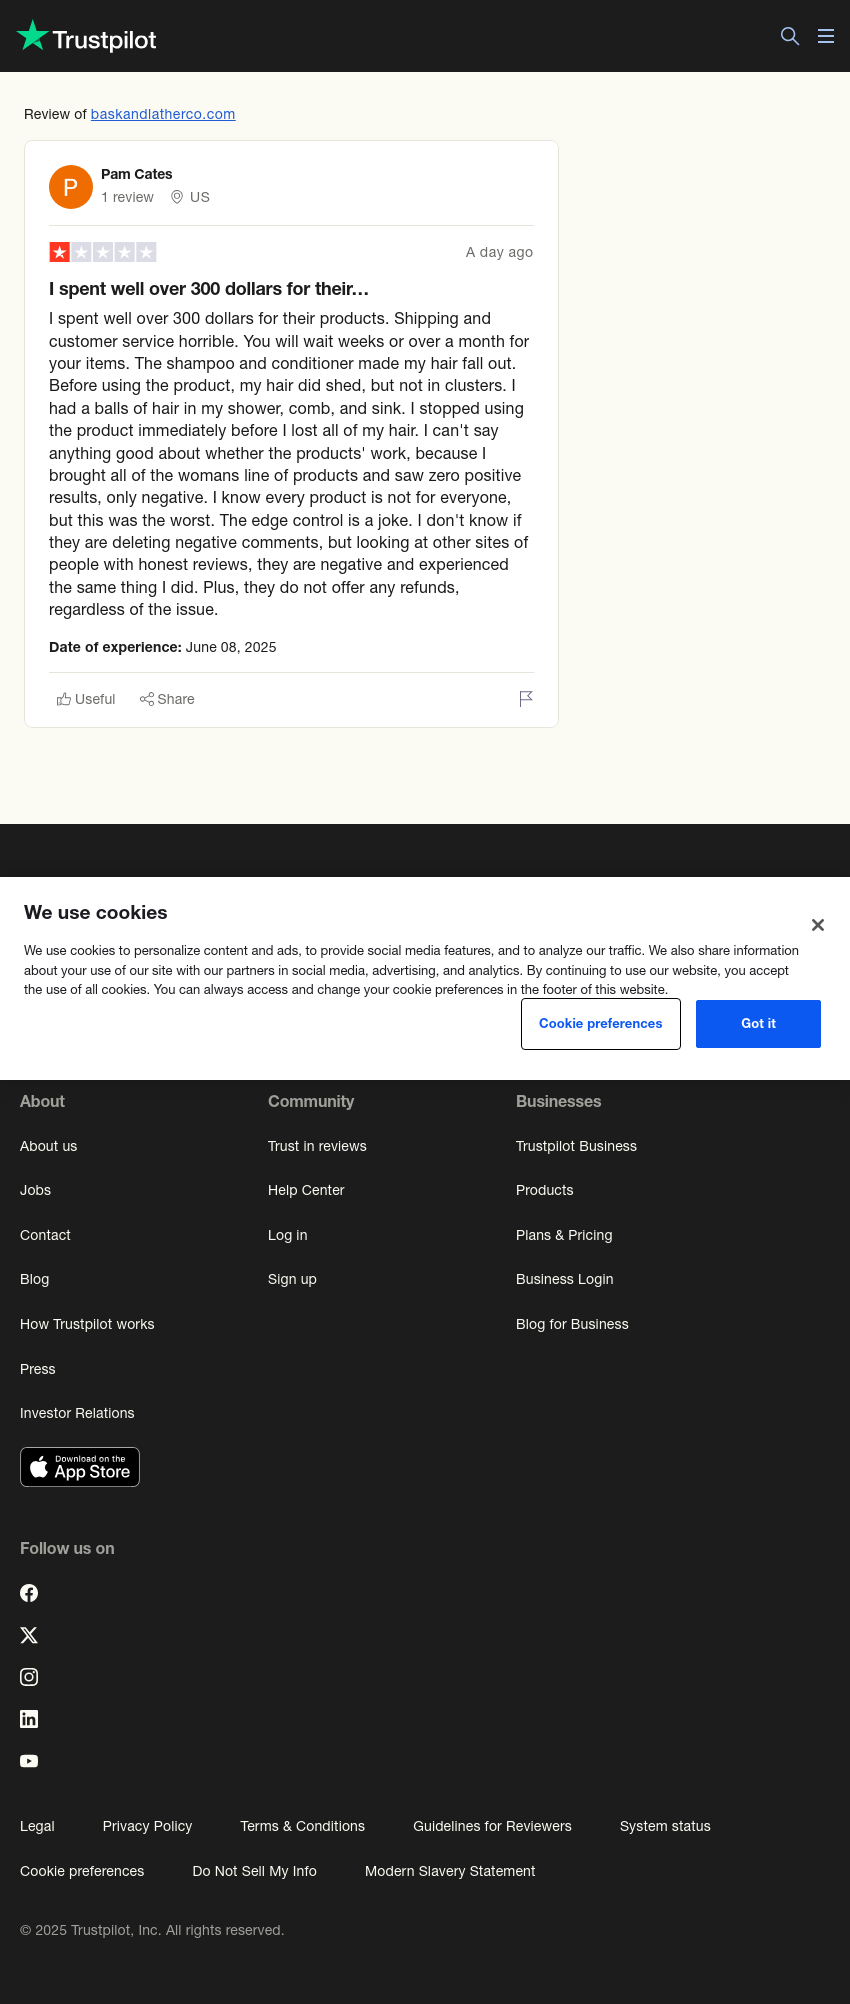Open Modern Slavery Statement link
The width and height of the screenshot is (850, 2004).
(x=450, y=1871)
